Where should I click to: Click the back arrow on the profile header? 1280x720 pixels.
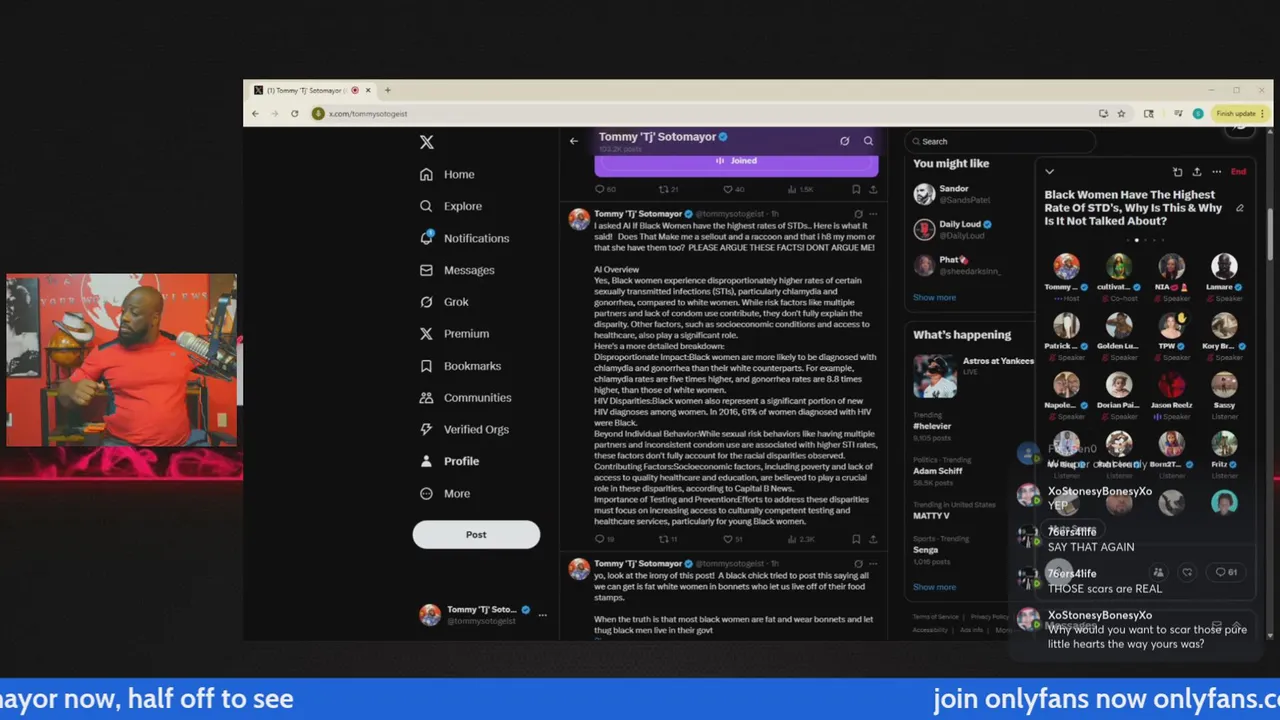[574, 141]
